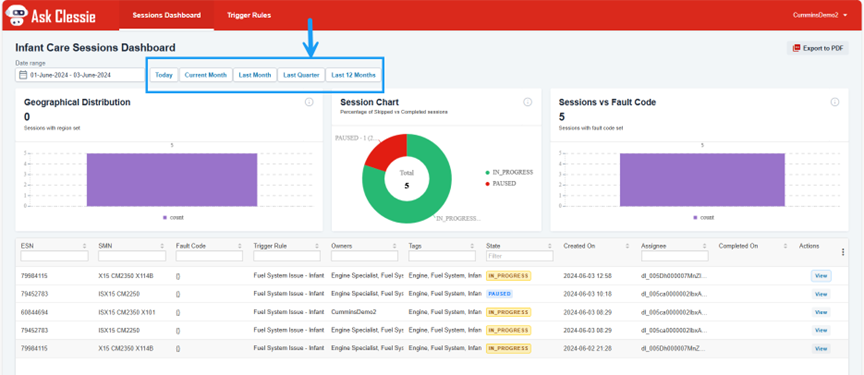
Task: Focus the Owners filter box
Action: (x=365, y=256)
